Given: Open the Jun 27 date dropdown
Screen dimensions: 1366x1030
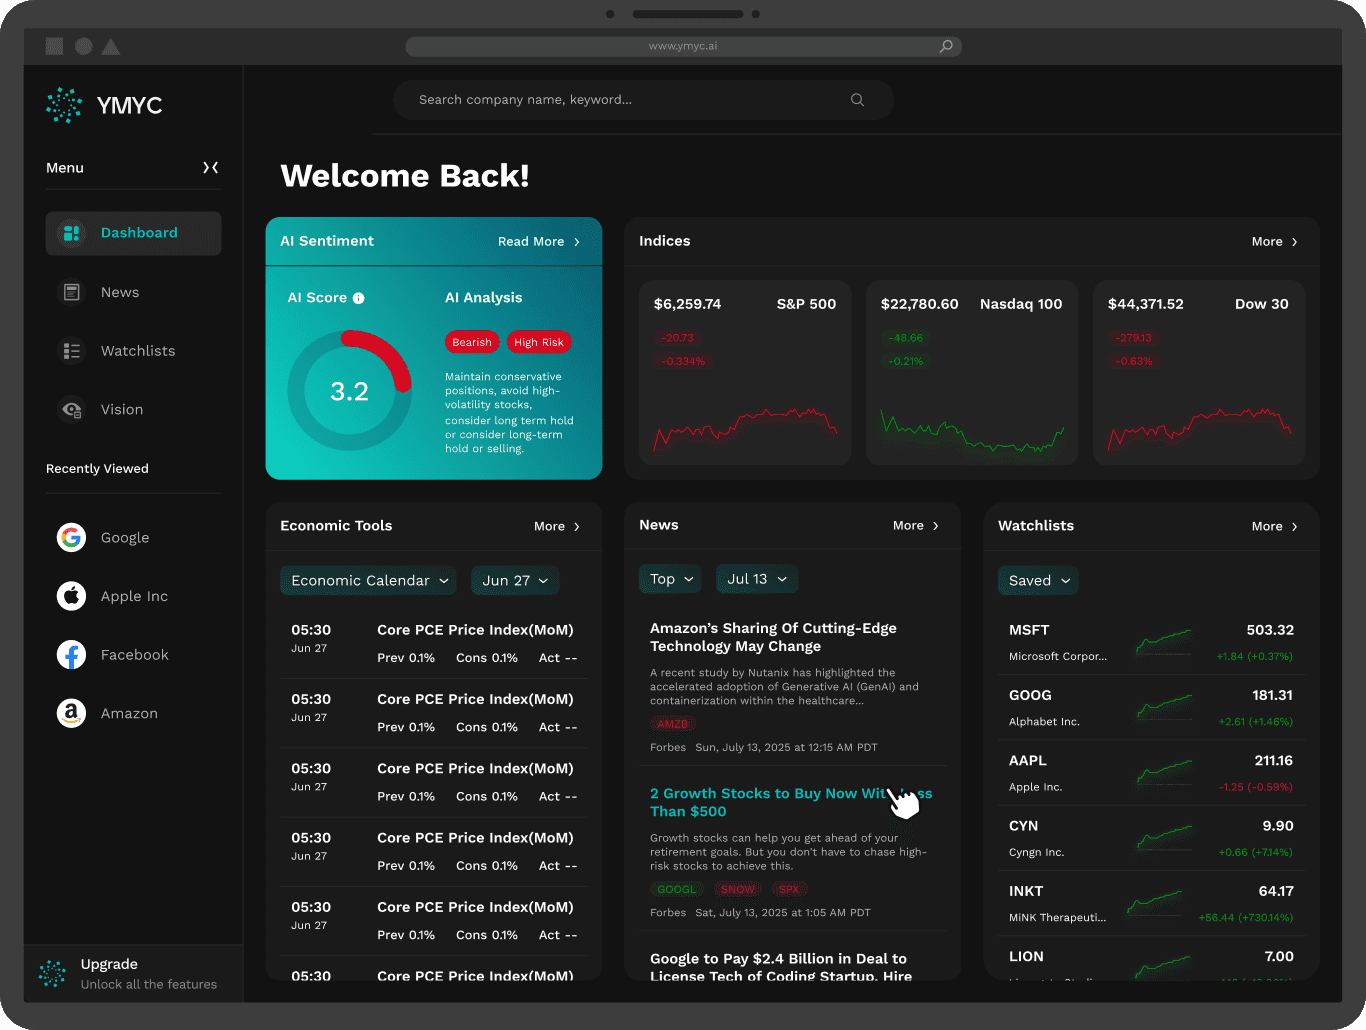Looking at the screenshot, I should coord(515,581).
